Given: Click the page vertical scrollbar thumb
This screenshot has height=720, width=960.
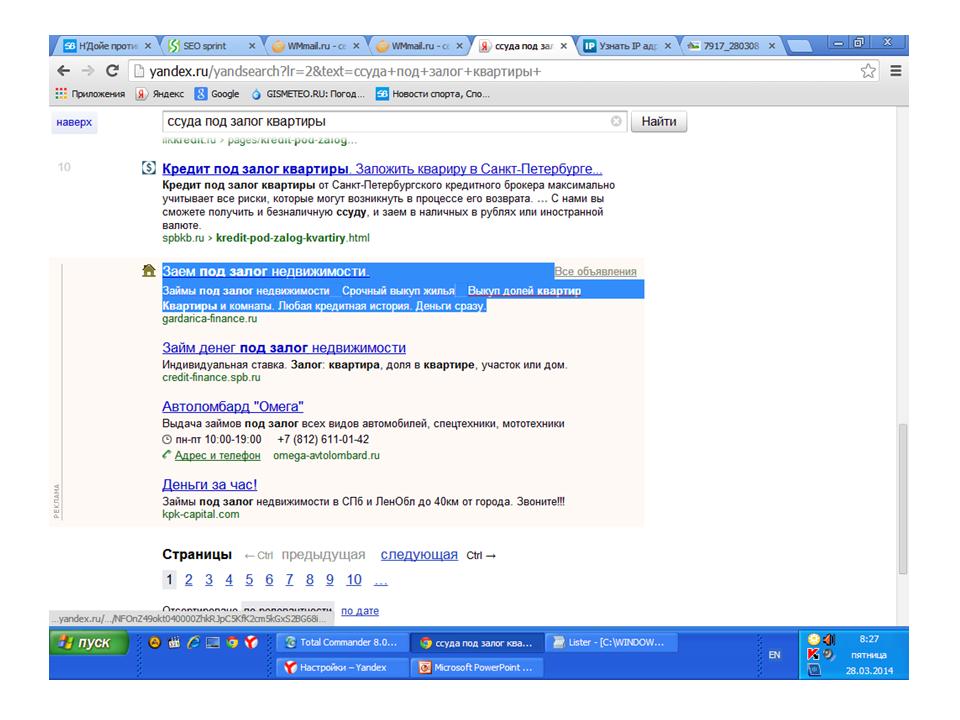Looking at the screenshot, I should click(902, 498).
